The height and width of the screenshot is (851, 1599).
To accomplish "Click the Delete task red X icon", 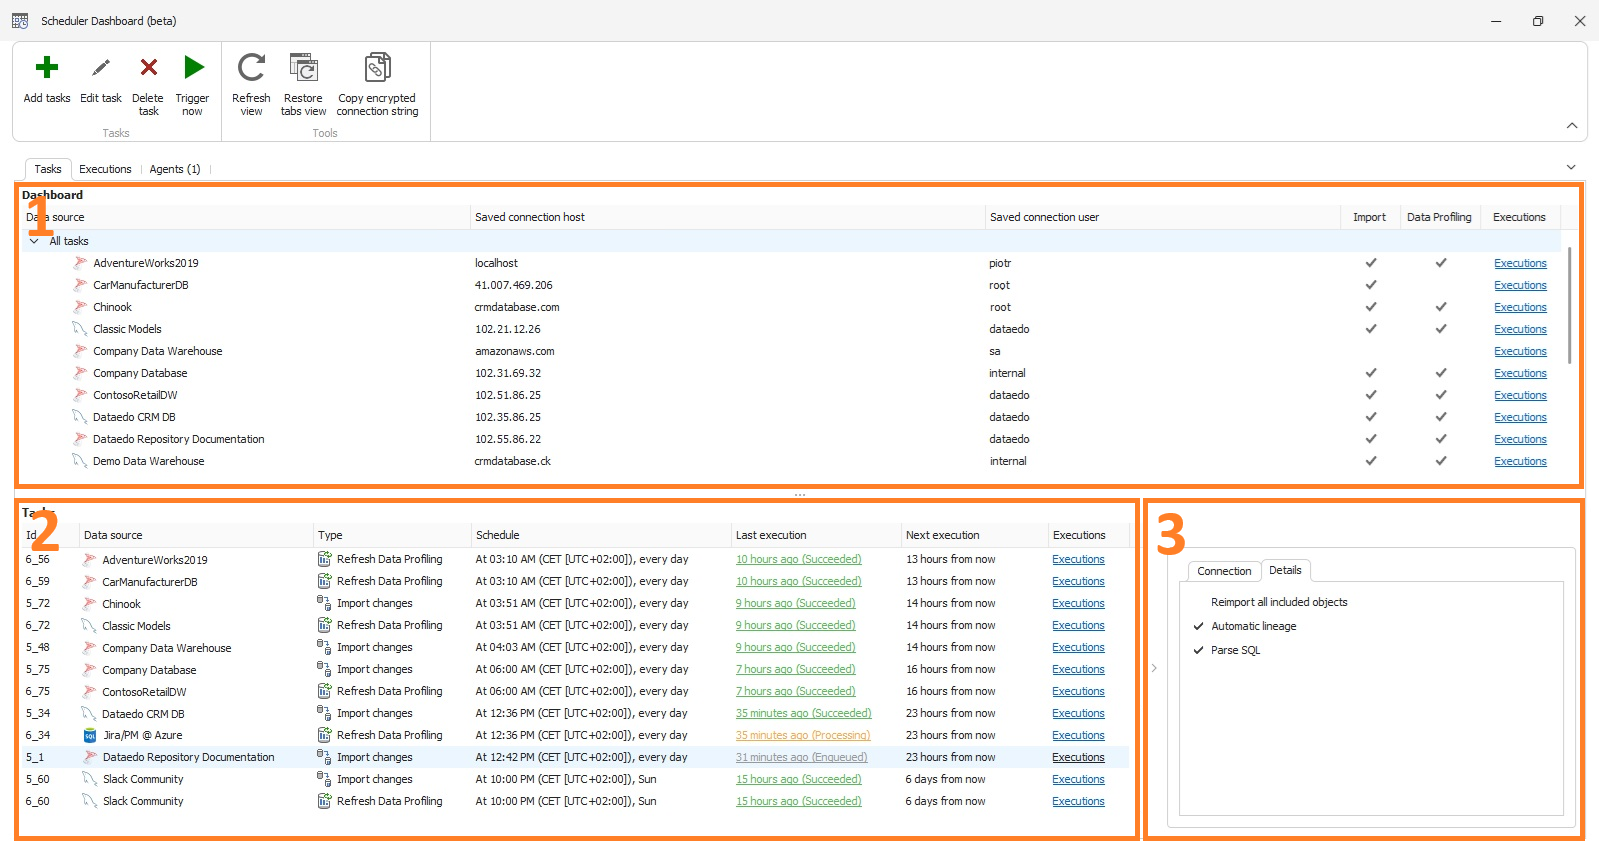I will point(148,67).
